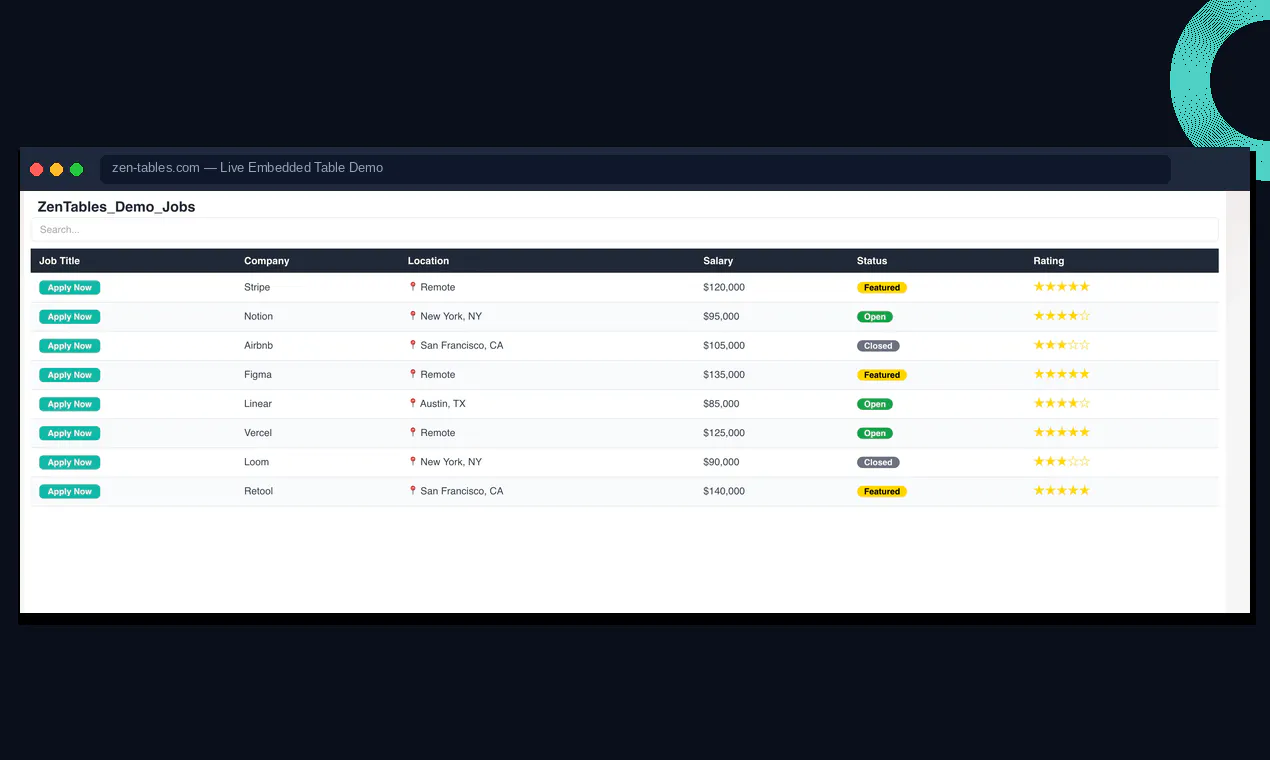Click Apply Now in the Vercel row
This screenshot has height=760, width=1270.
(70, 433)
